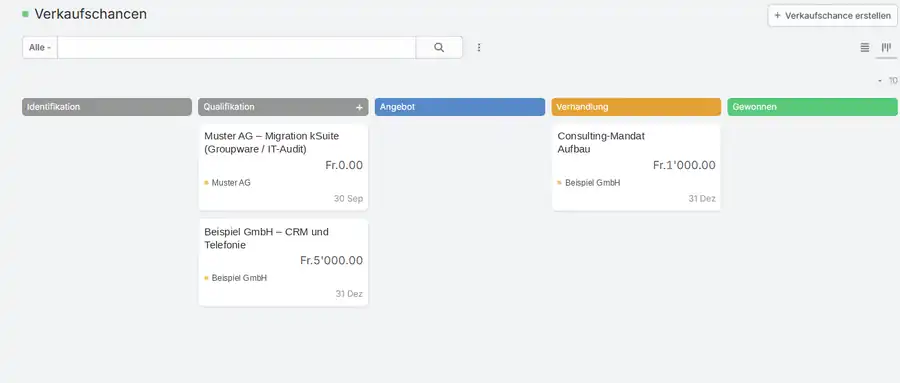The image size is (900, 383).
Task: Click the Fr.0.00 amount
Action: tap(344, 165)
